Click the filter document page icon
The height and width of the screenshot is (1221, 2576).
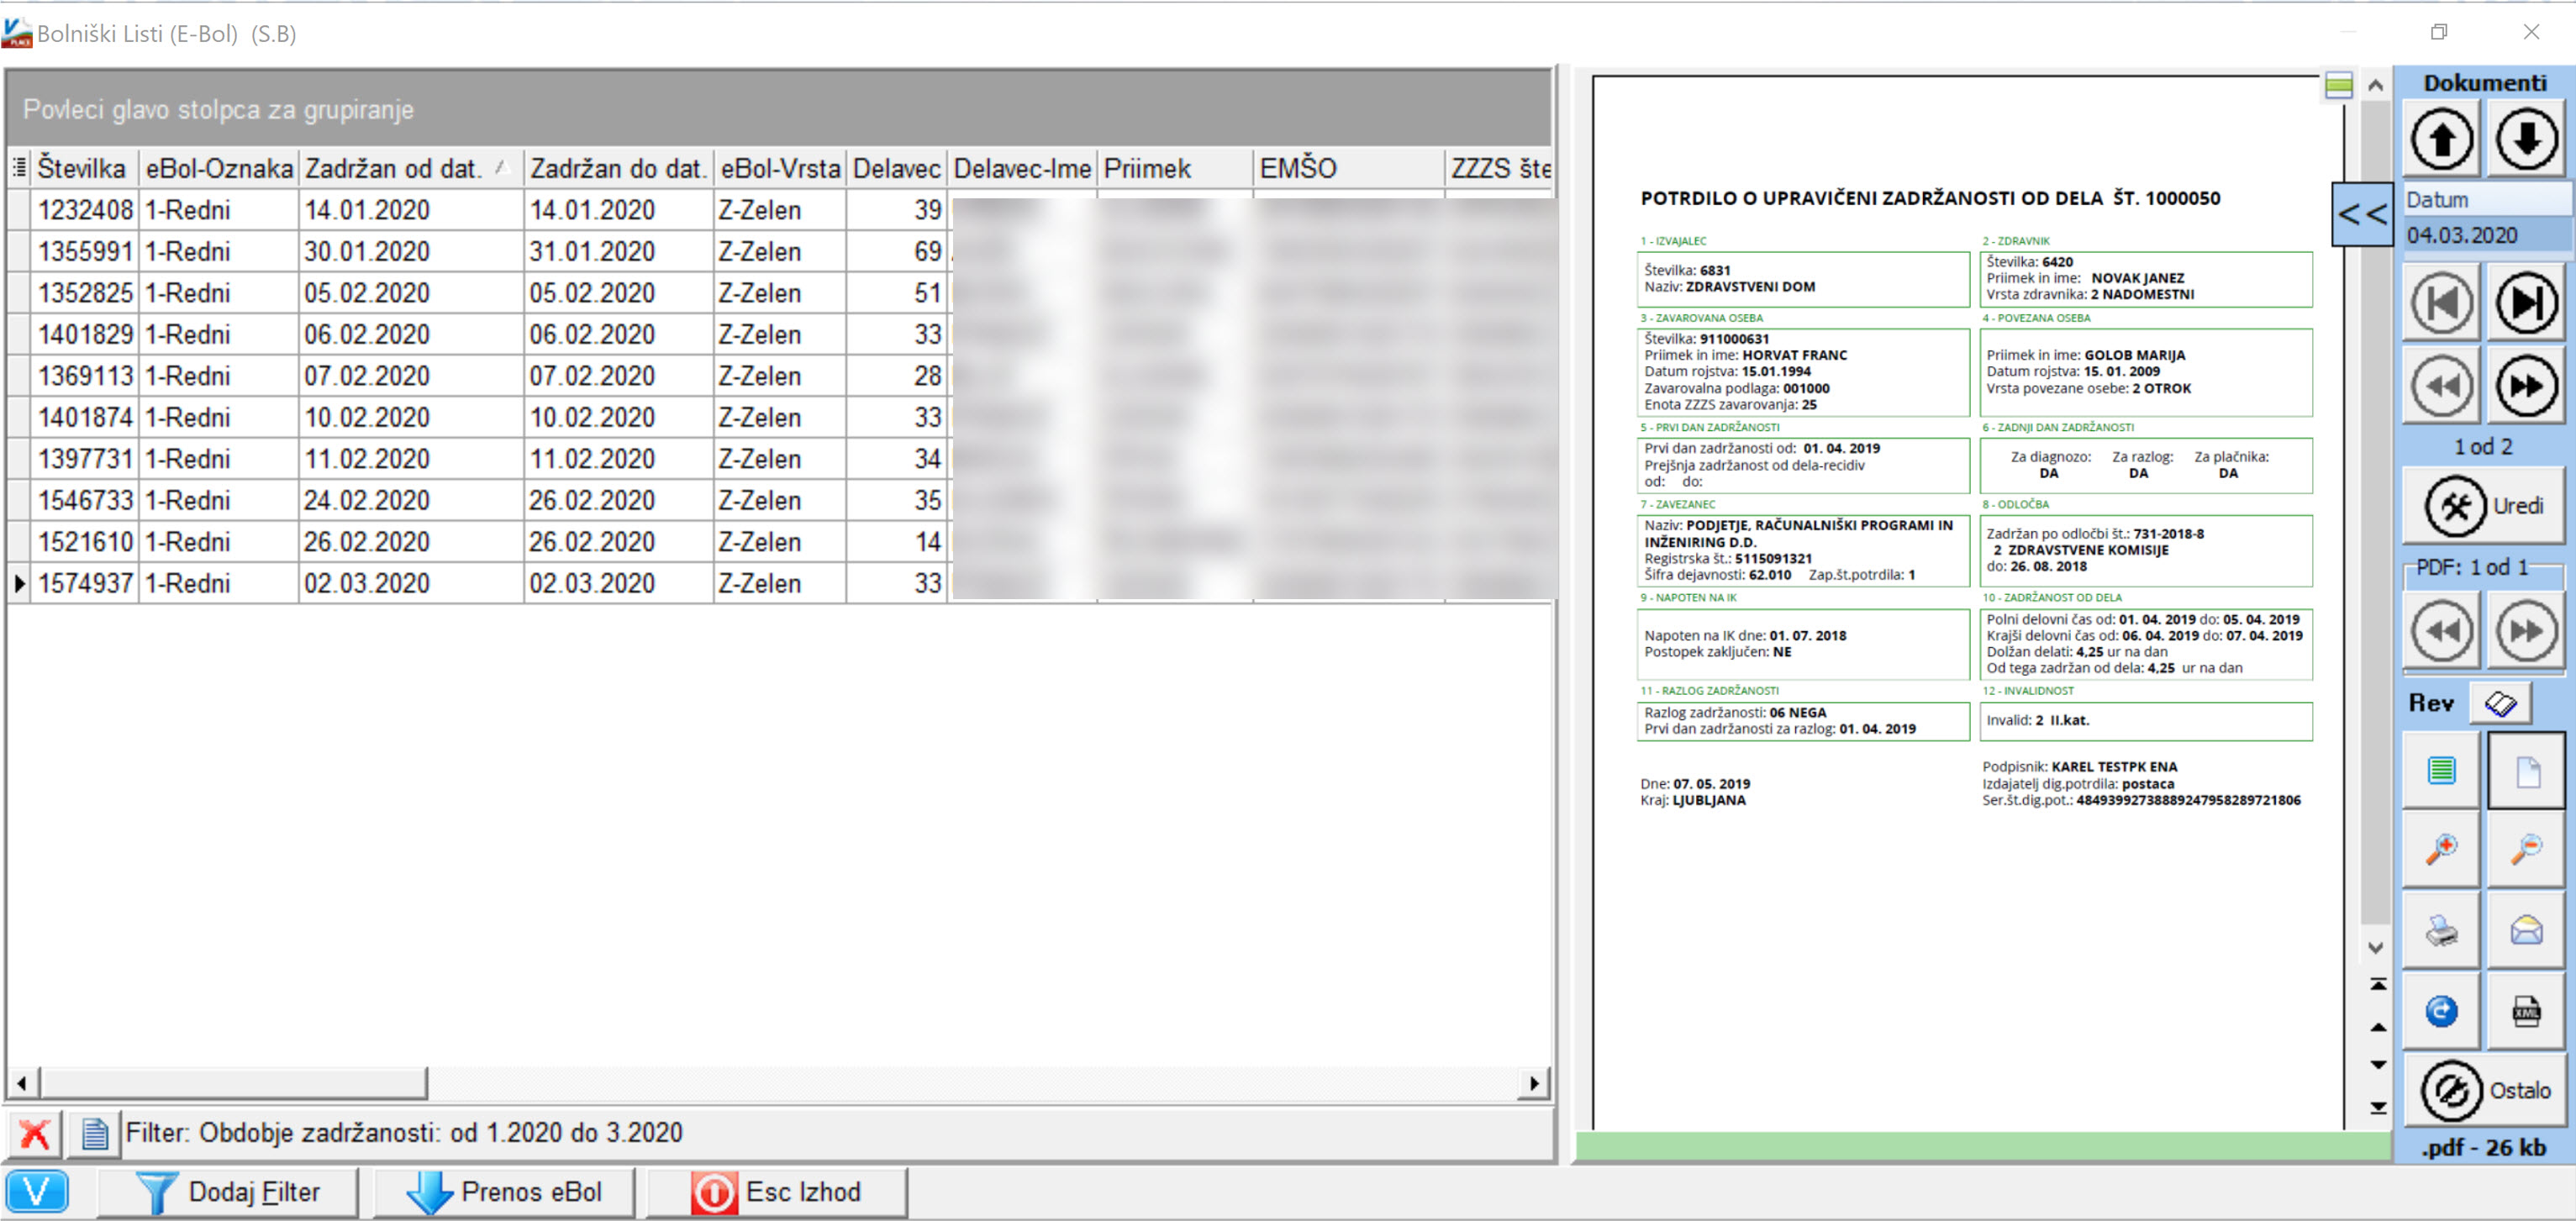coord(95,1134)
